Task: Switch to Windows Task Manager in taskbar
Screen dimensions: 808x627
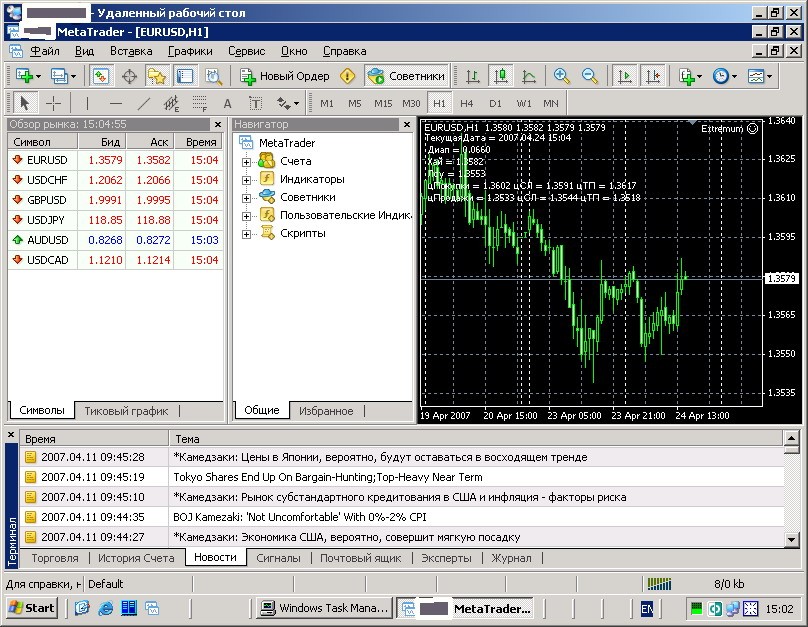Action: point(324,608)
